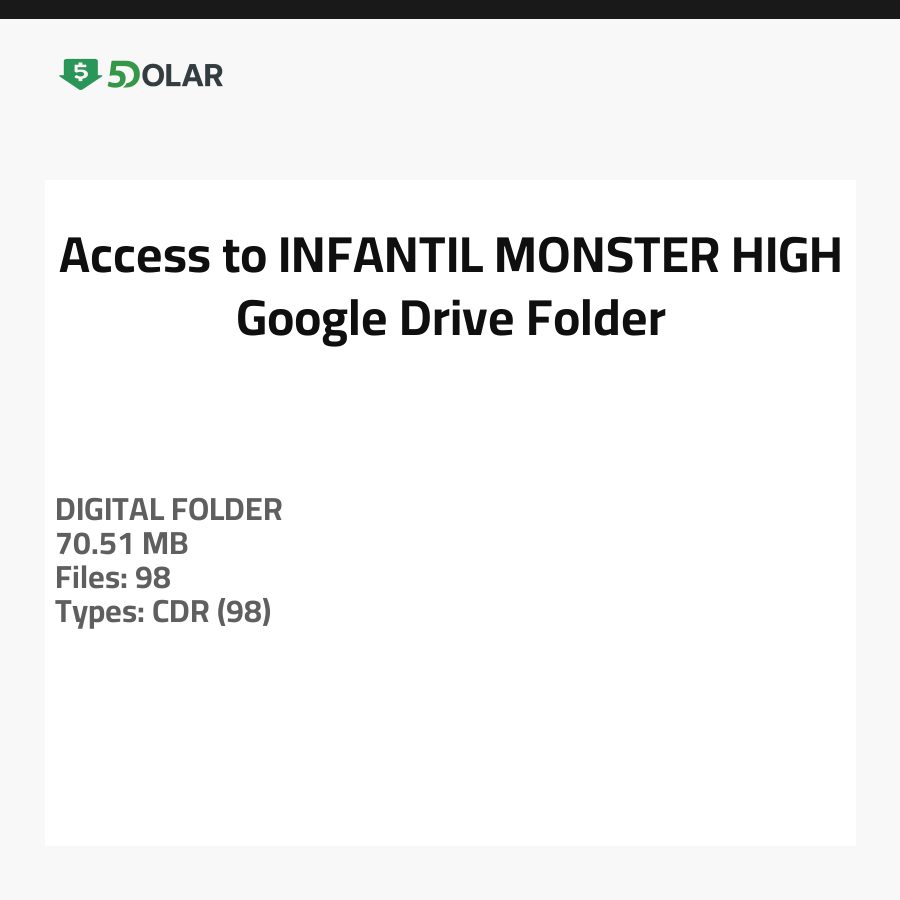This screenshot has width=900, height=900.
Task: Click the black bar at the top
Action: point(450,9)
